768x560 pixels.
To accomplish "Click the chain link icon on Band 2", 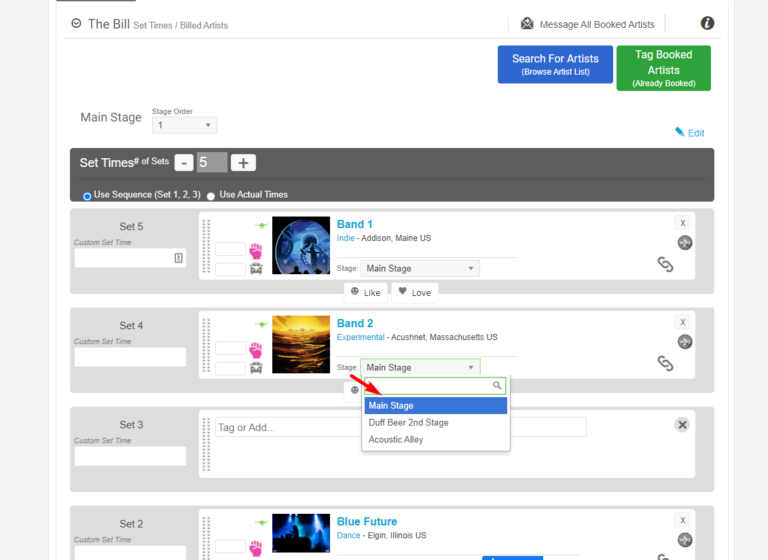I will [x=665, y=363].
